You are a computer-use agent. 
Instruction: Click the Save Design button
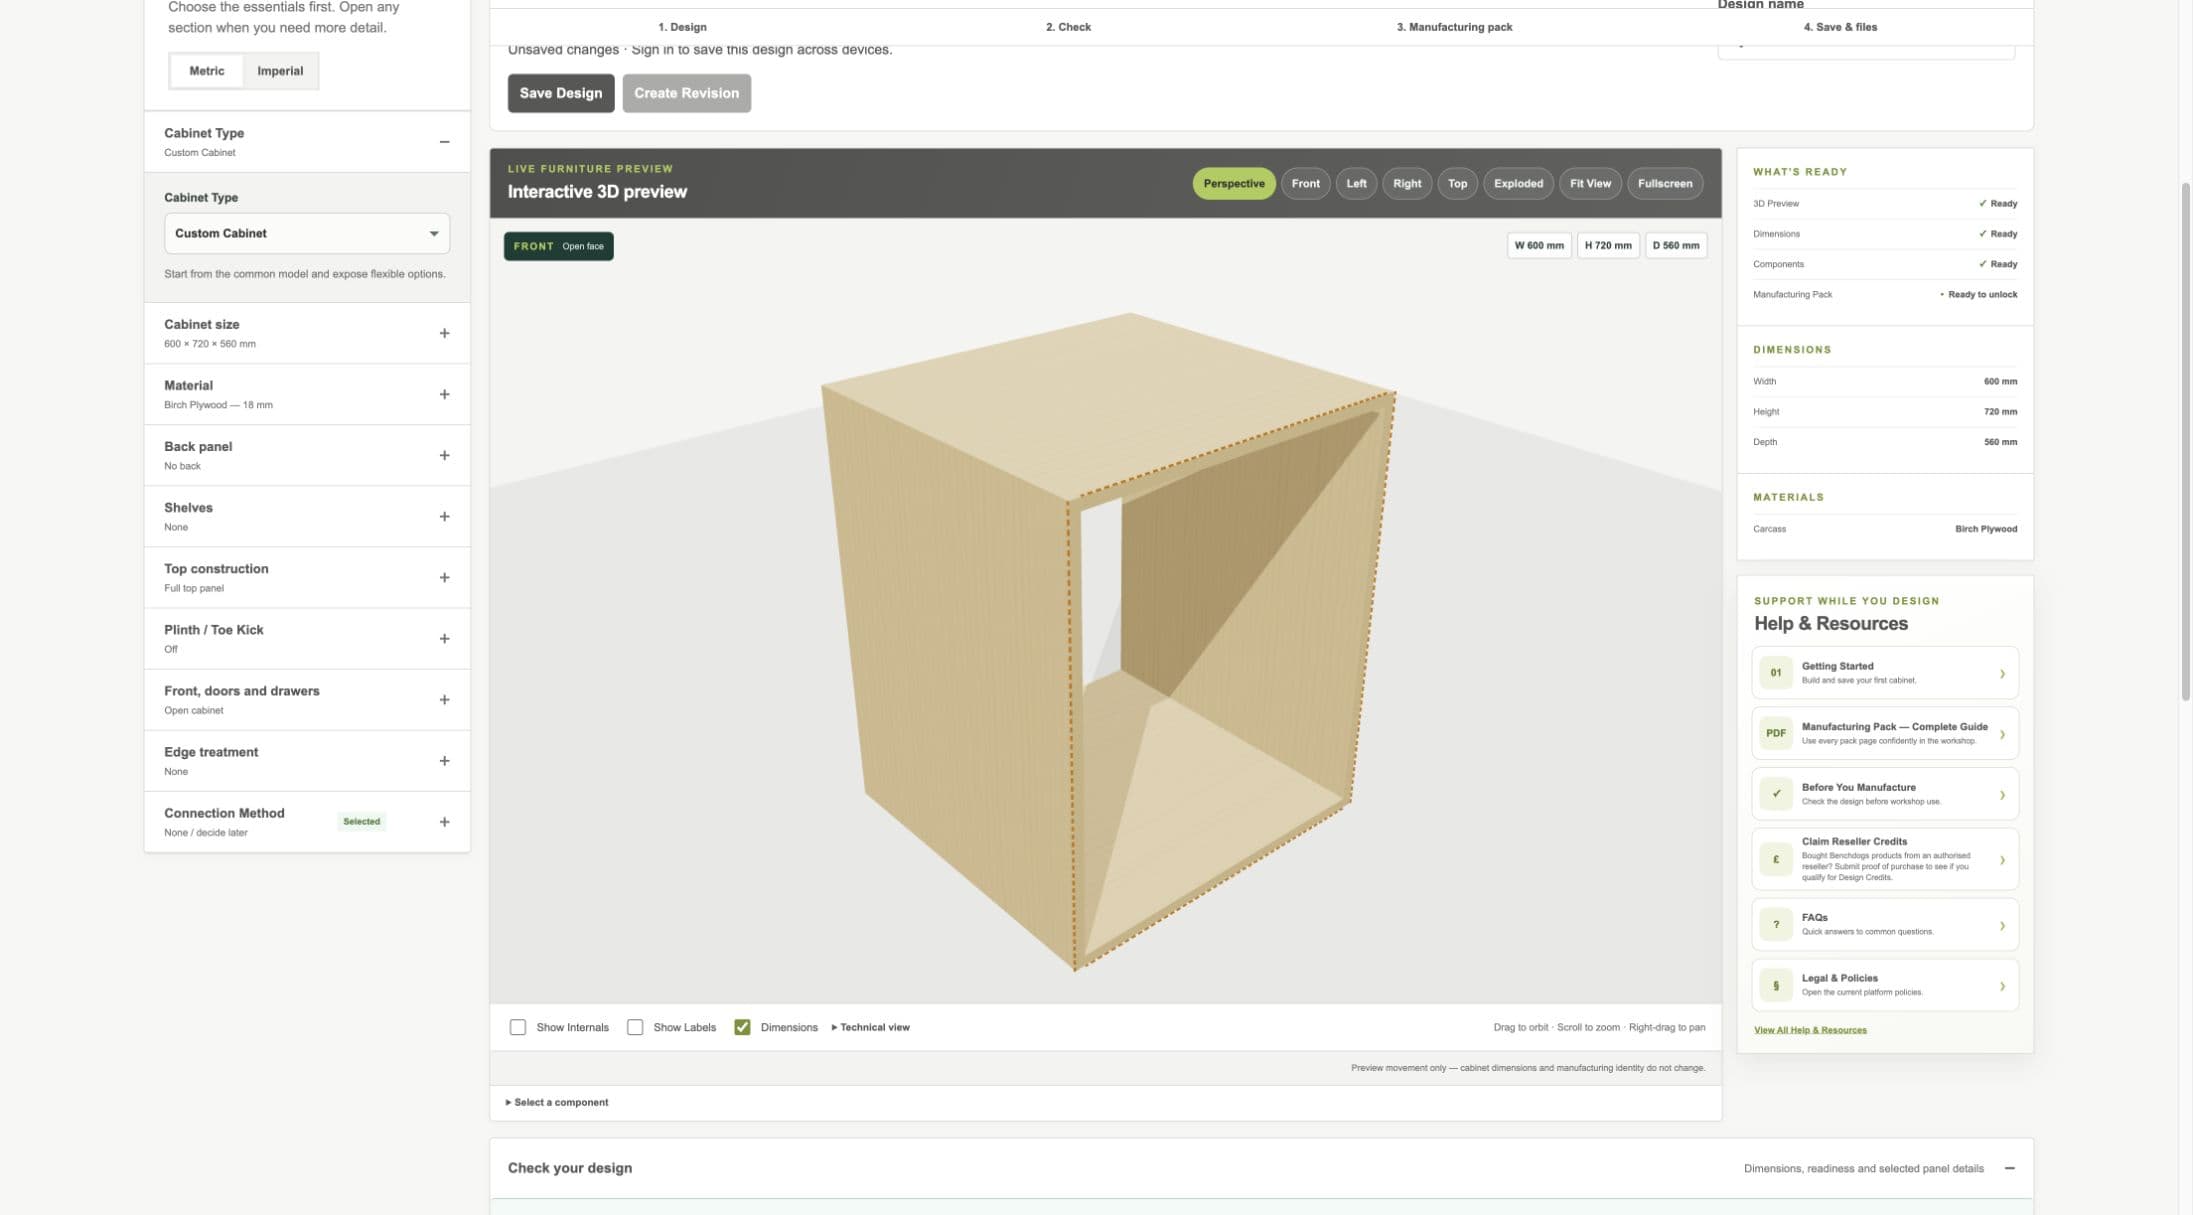561,93
